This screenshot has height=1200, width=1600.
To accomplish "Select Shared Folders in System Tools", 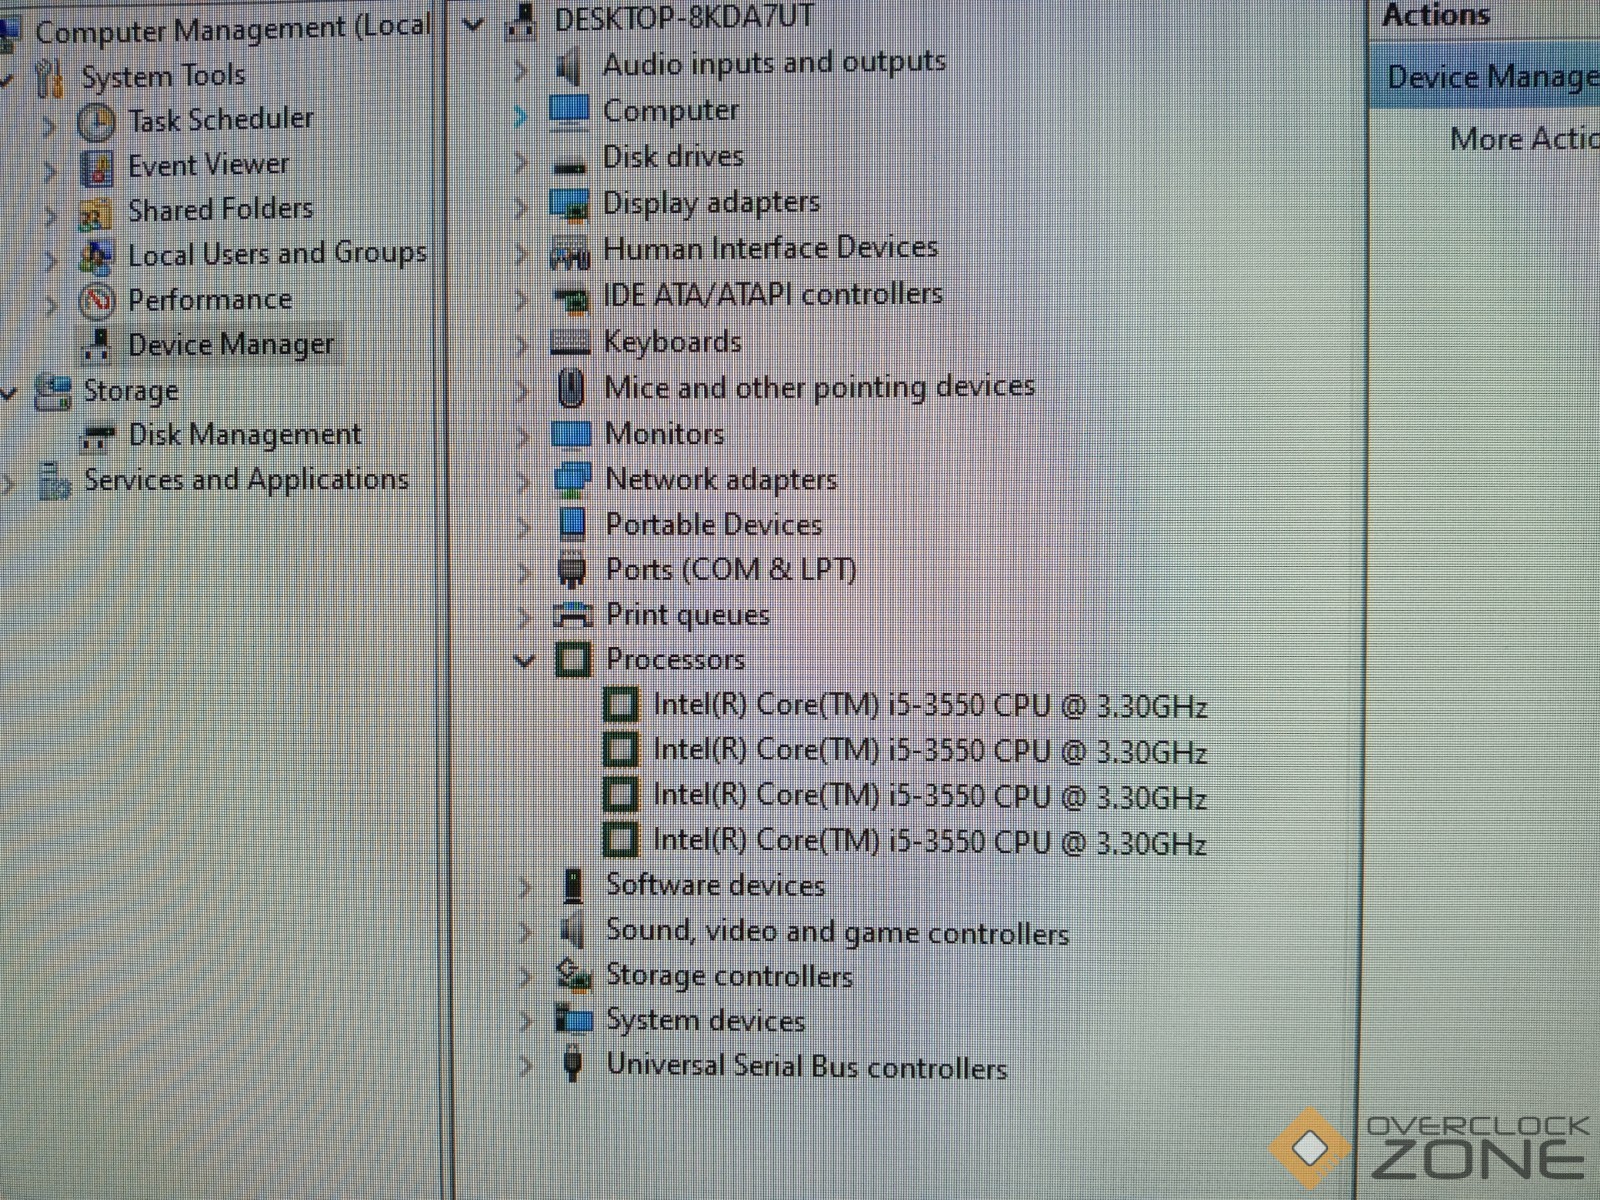I will pyautogui.click(x=220, y=210).
